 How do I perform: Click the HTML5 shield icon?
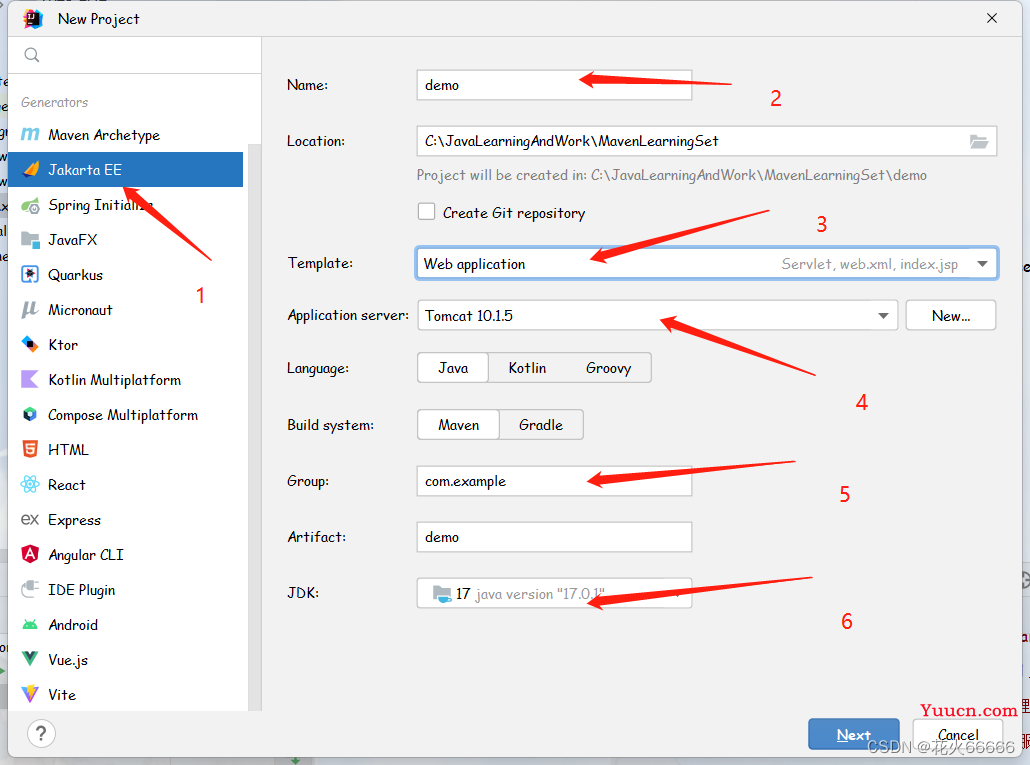coord(30,449)
